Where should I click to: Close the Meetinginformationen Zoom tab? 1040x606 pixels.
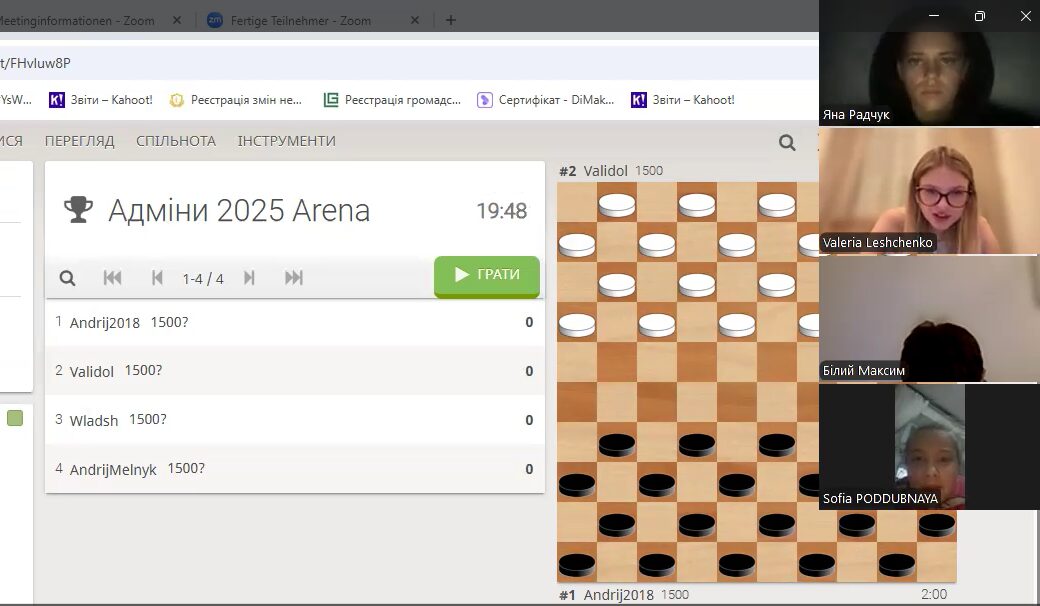[x=177, y=20]
